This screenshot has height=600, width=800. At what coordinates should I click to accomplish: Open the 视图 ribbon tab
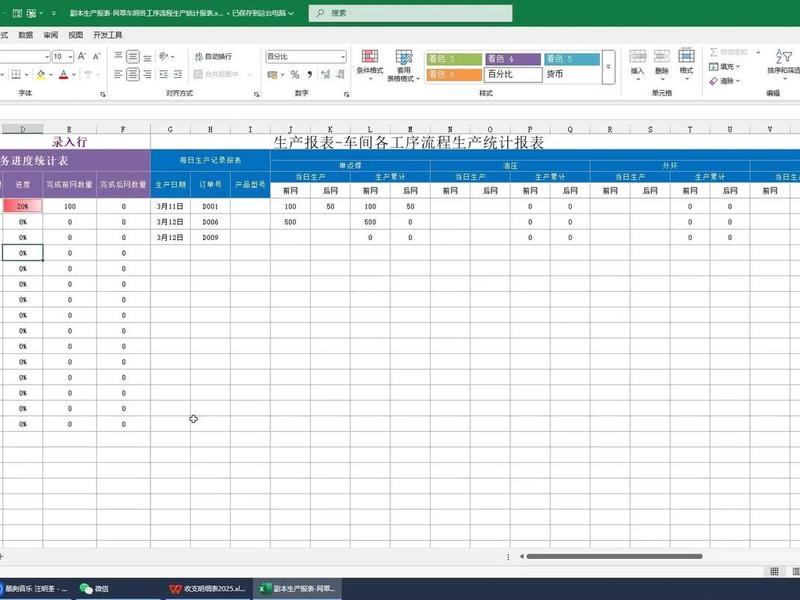pyautogui.click(x=76, y=35)
